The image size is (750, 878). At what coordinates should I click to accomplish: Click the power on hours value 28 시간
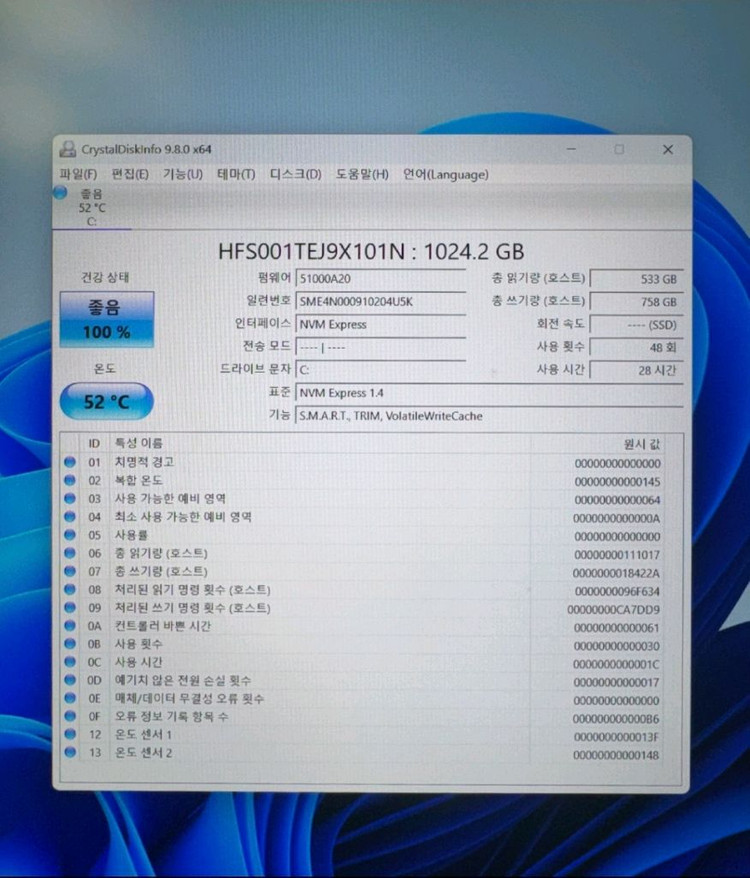pos(636,370)
